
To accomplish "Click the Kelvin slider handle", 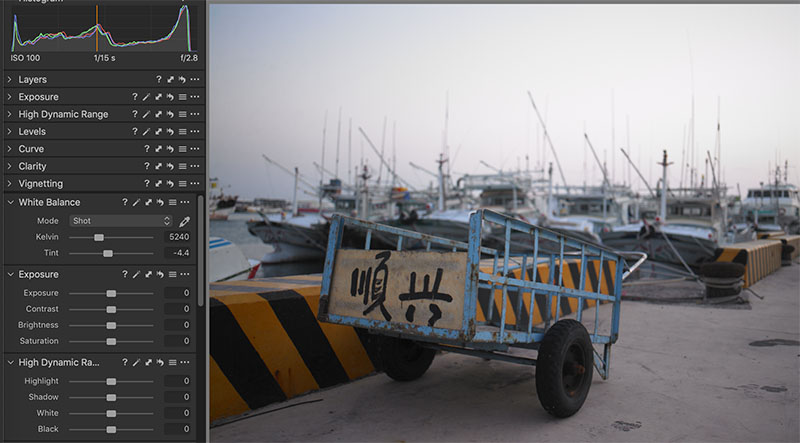I will (99, 237).
